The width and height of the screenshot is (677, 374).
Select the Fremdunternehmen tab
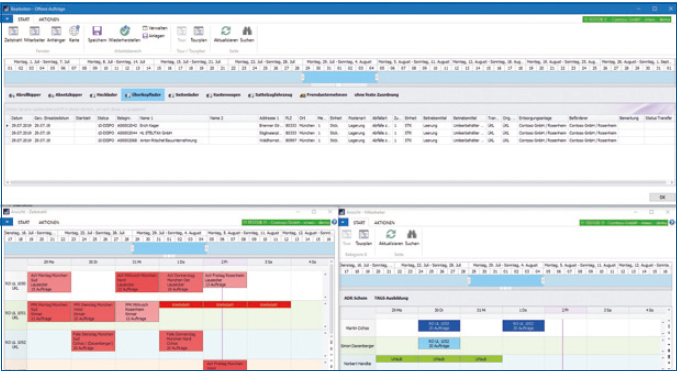(323, 95)
